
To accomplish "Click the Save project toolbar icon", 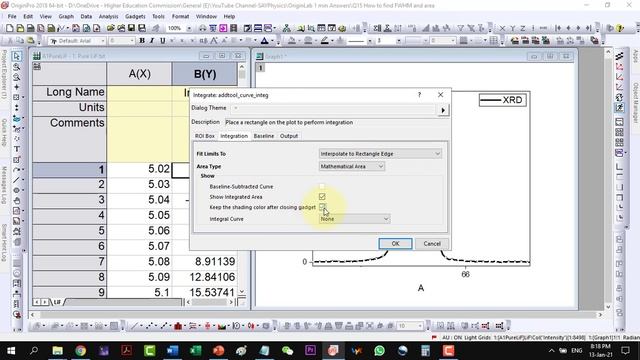I will pyautogui.click(x=131, y=28).
